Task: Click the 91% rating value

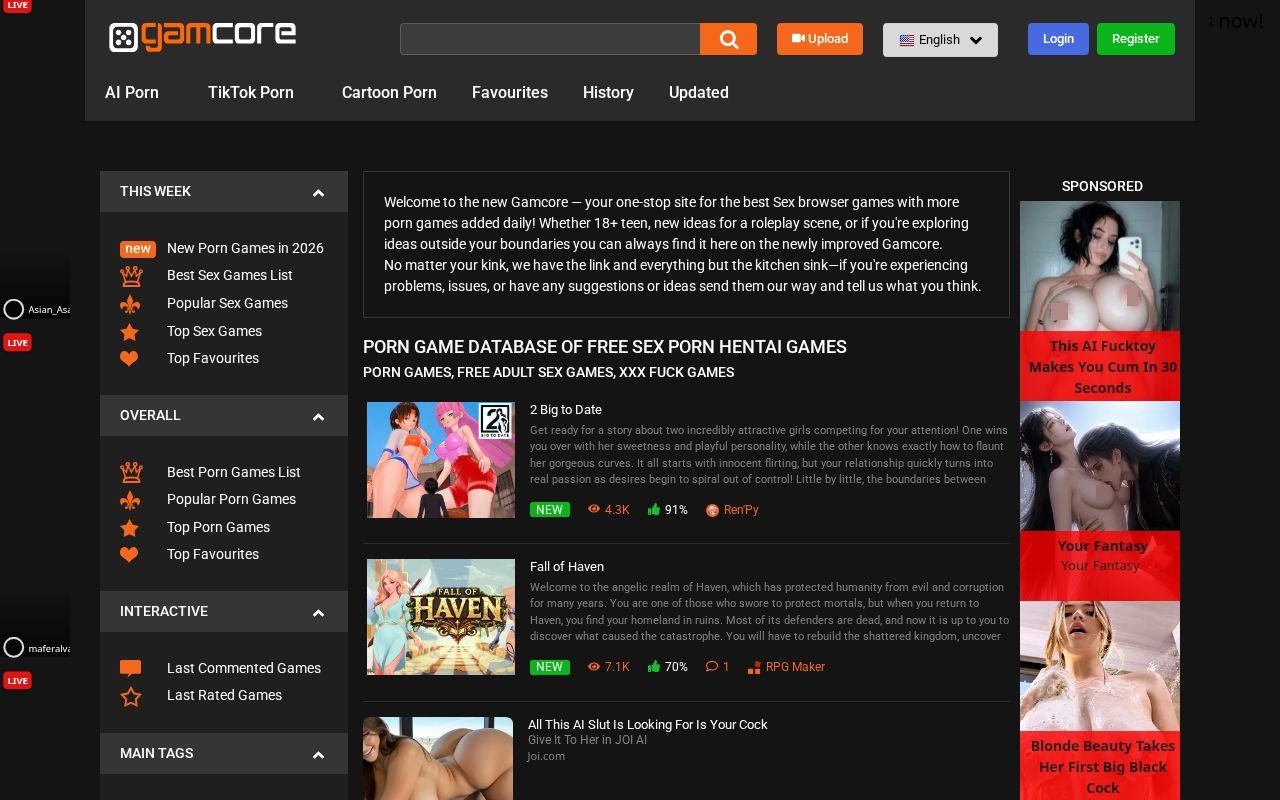Action: (676, 510)
